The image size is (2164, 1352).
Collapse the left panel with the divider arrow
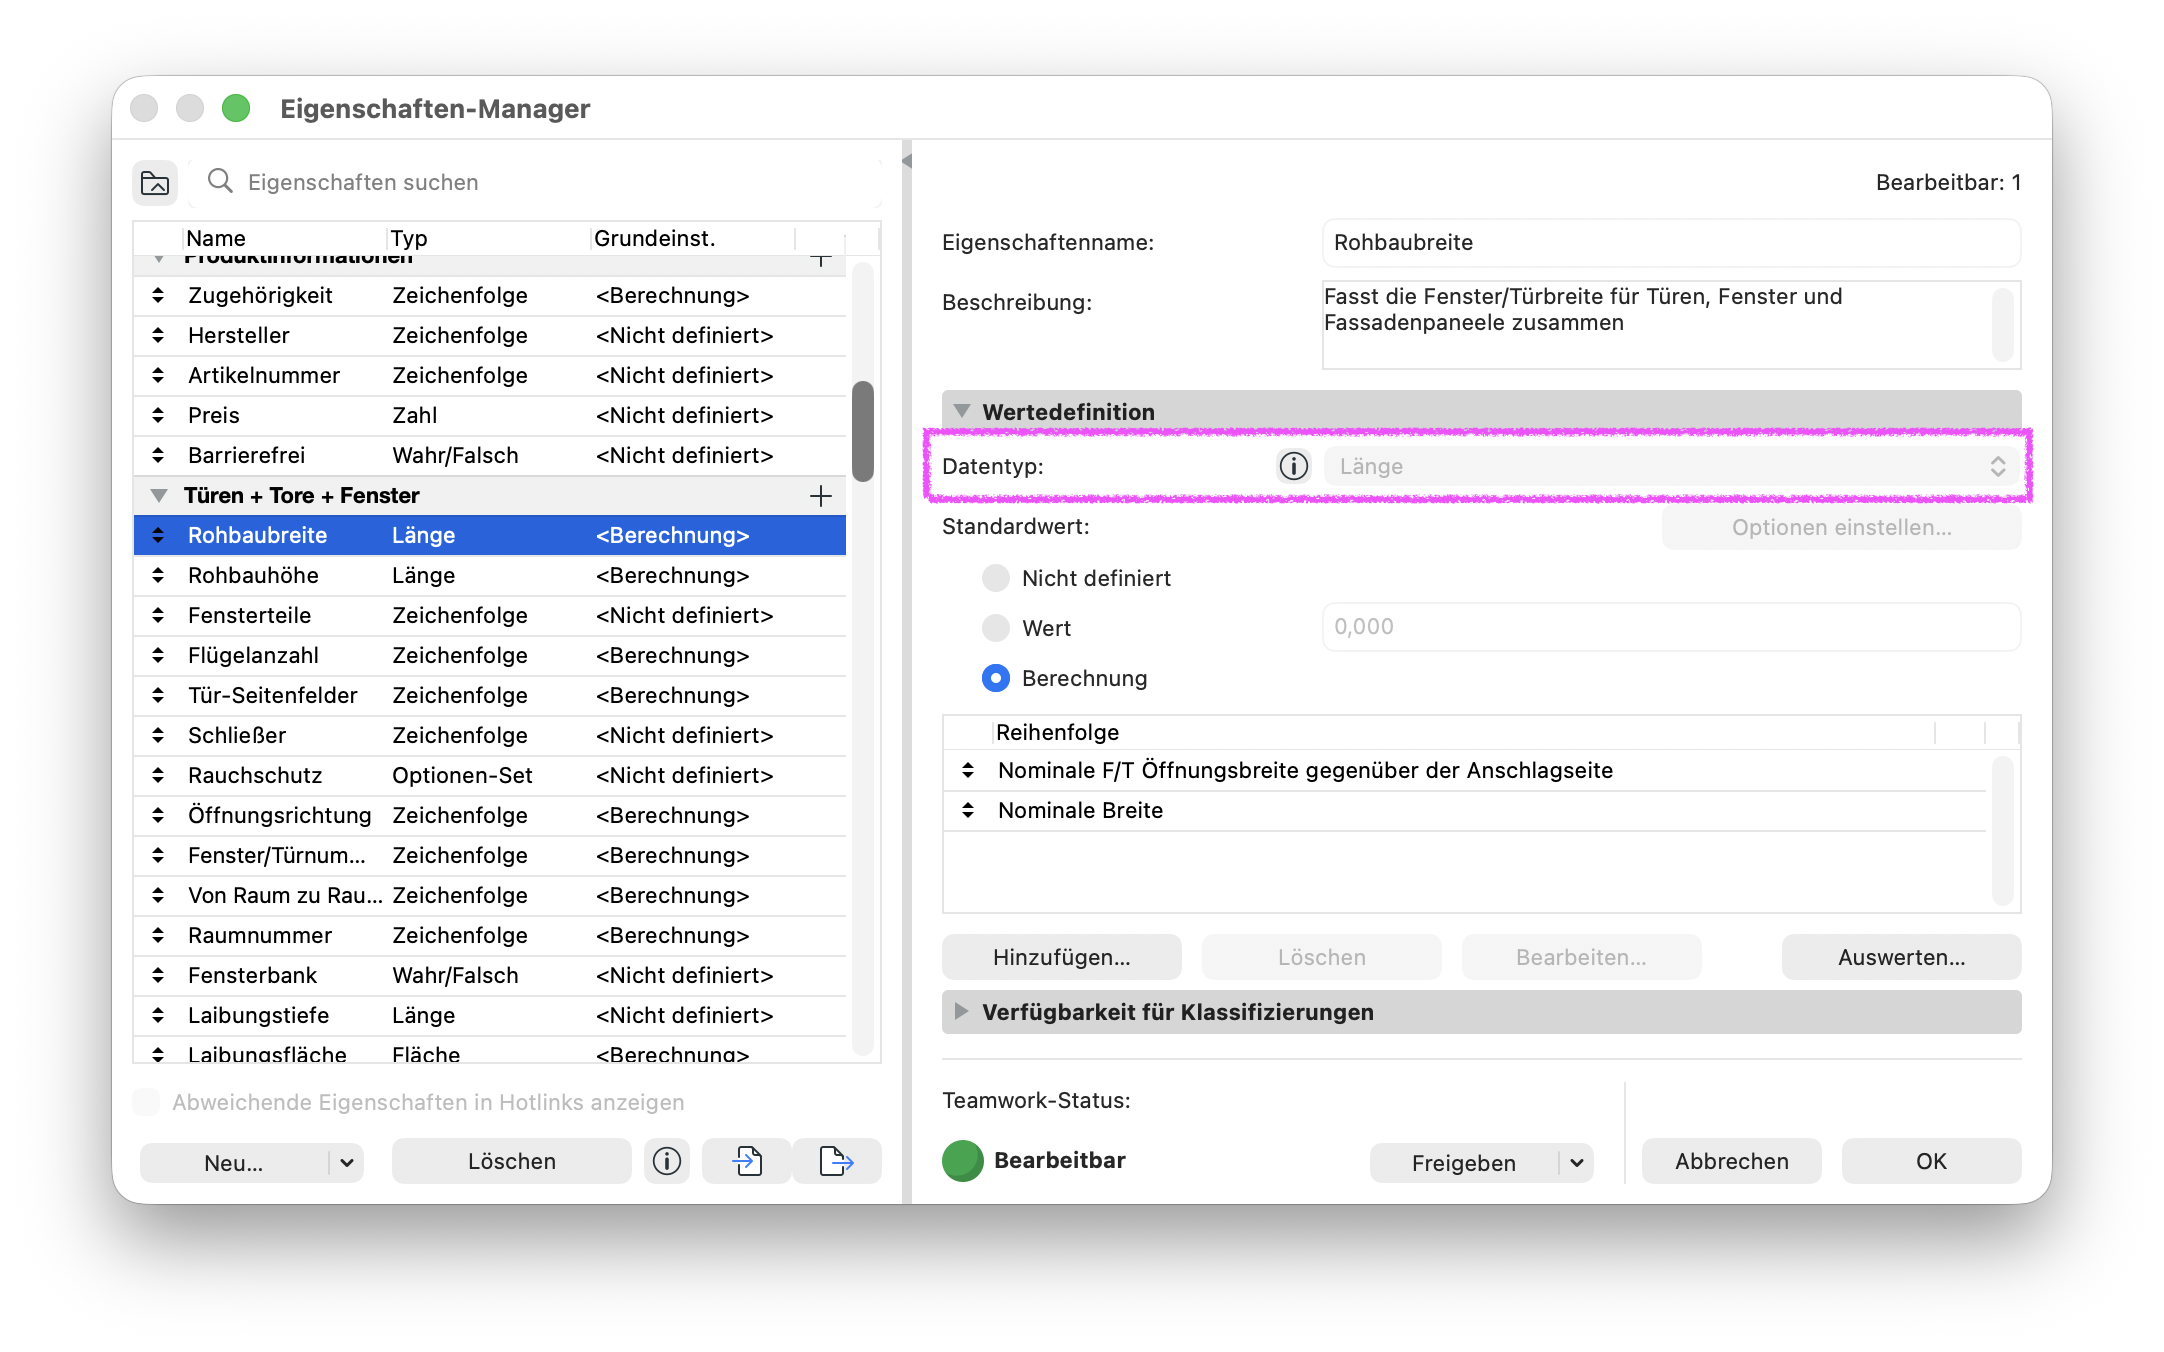tap(907, 161)
